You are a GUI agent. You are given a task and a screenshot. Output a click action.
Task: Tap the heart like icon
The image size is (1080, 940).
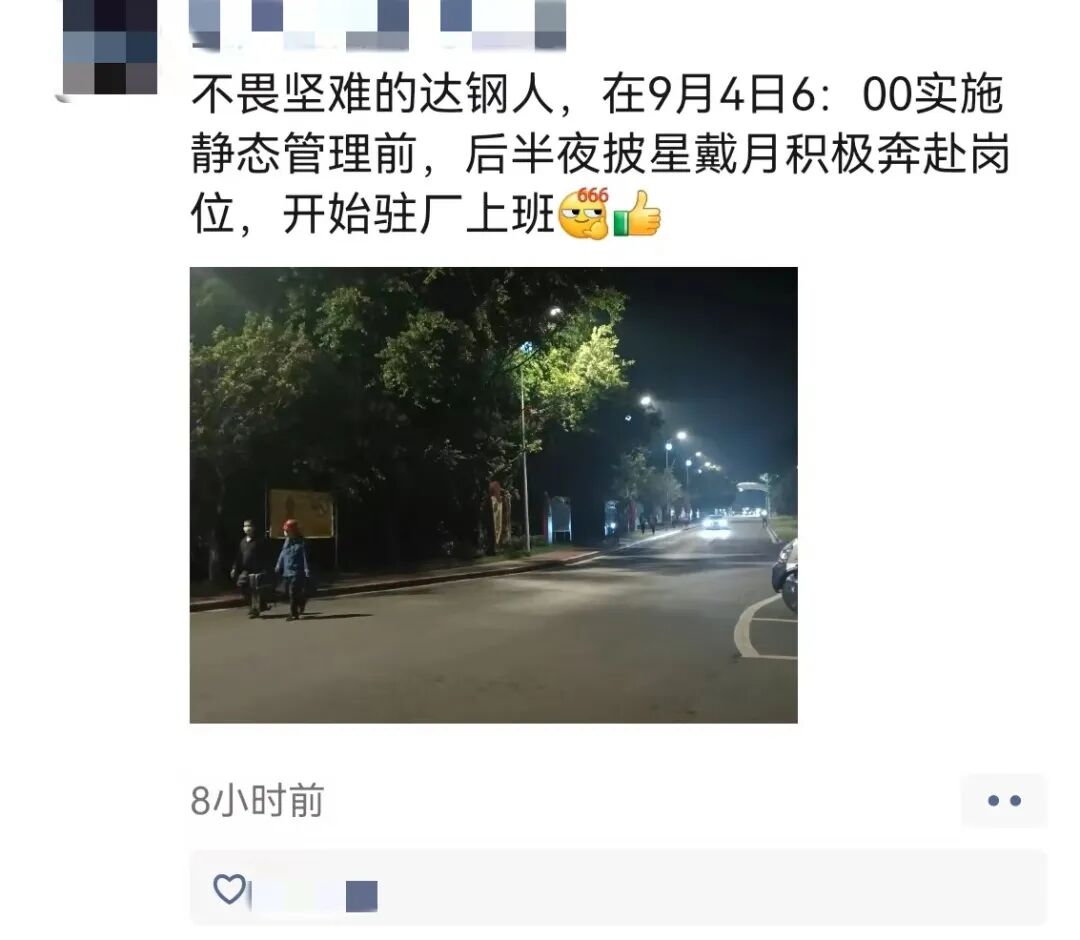229,888
